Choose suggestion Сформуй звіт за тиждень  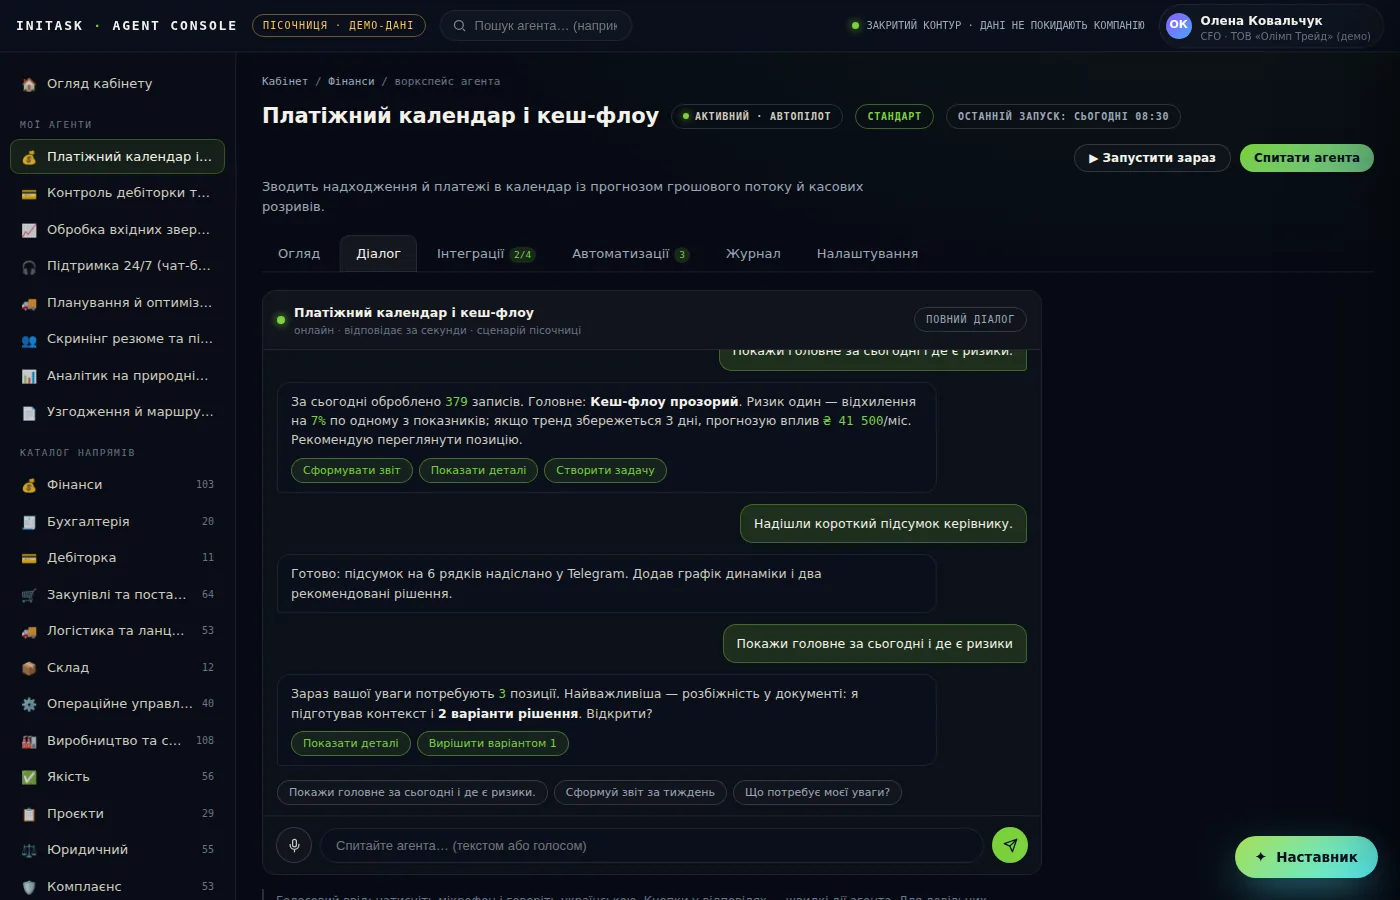640,792
